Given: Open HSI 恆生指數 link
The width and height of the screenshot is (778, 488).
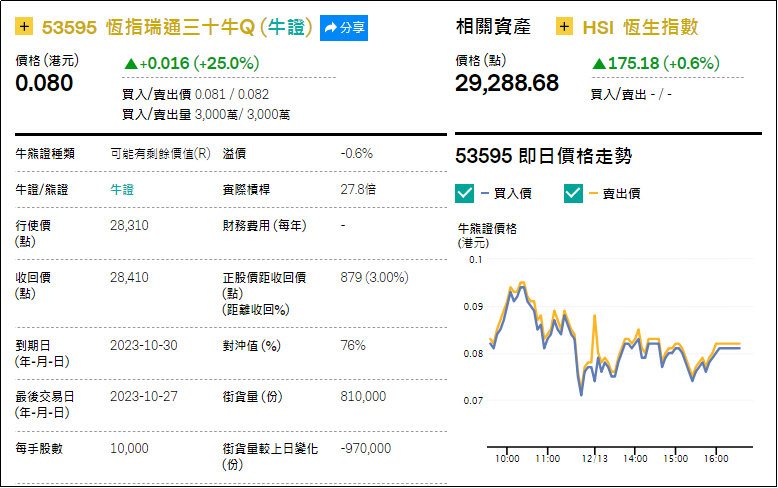Looking at the screenshot, I should pos(641,27).
